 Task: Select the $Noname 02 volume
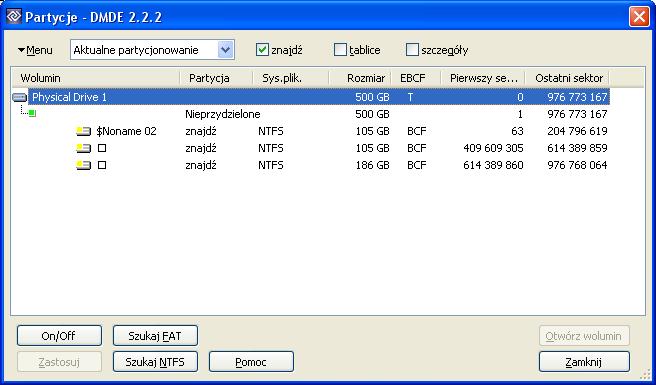(x=126, y=131)
